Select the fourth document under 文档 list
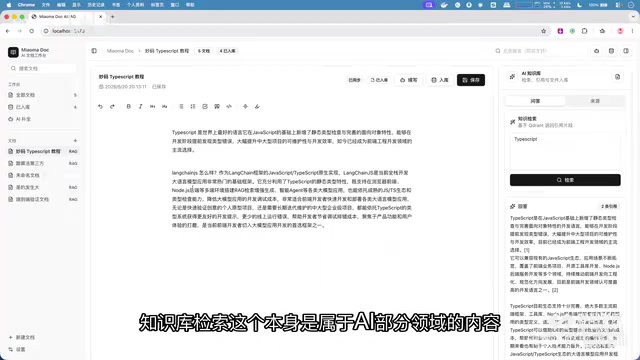 click(x=42, y=187)
